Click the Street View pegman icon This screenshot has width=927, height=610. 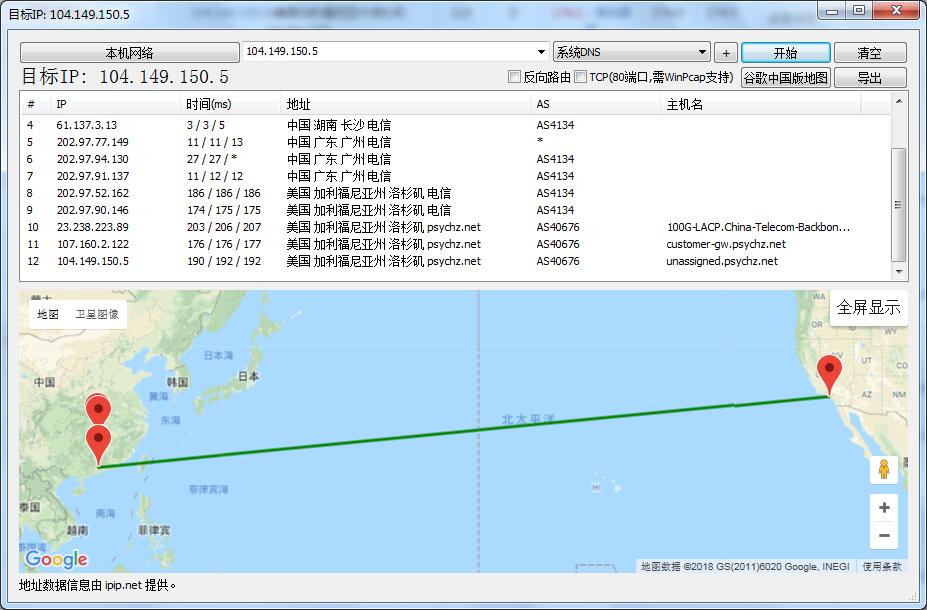(x=883, y=469)
